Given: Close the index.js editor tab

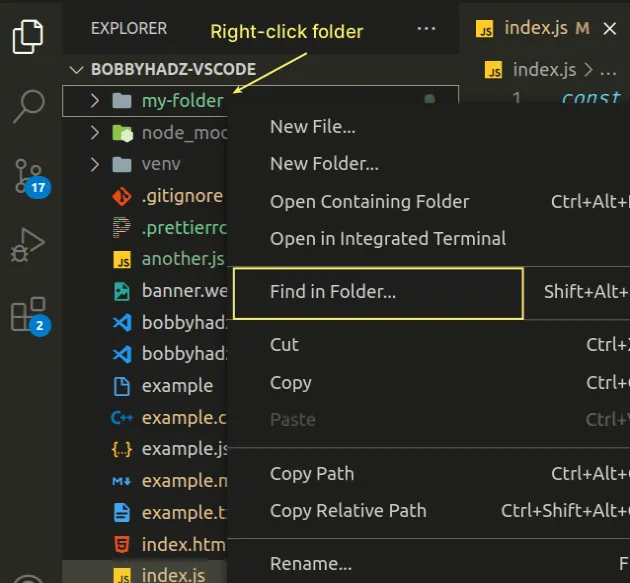Looking at the screenshot, I should tap(610, 29).
